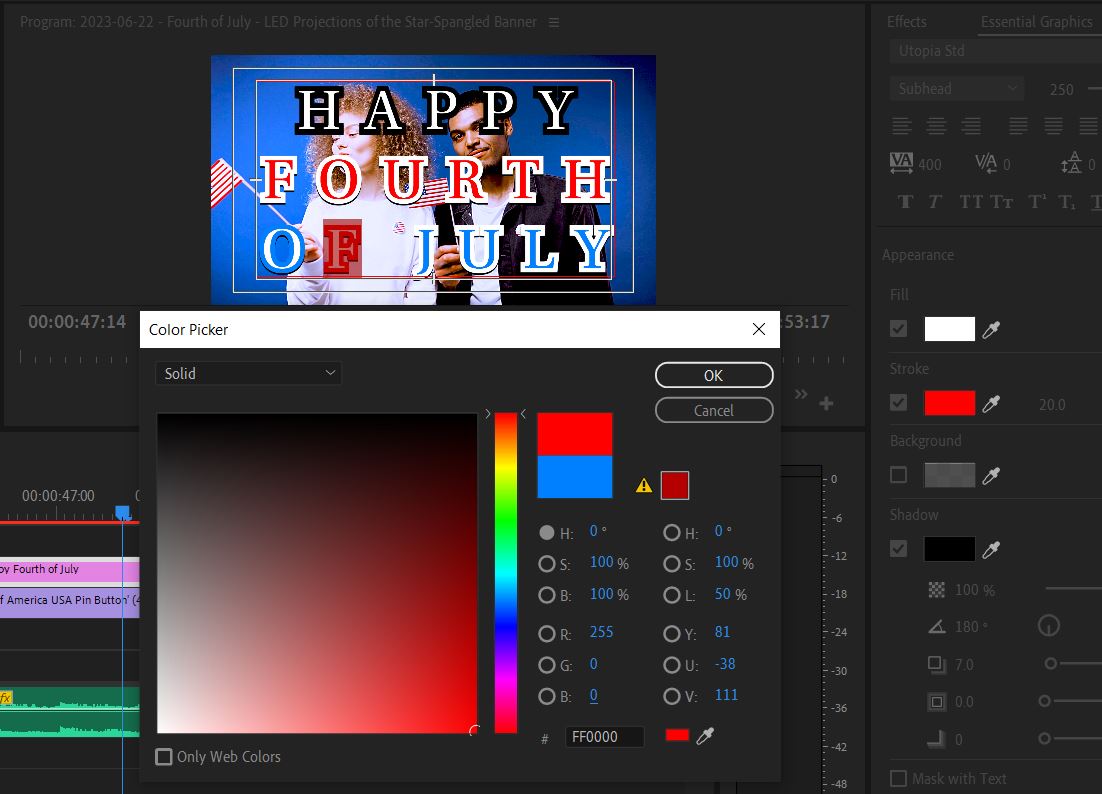Click the right align text icon
Viewport: 1102px width, 794px height.
click(x=971, y=126)
